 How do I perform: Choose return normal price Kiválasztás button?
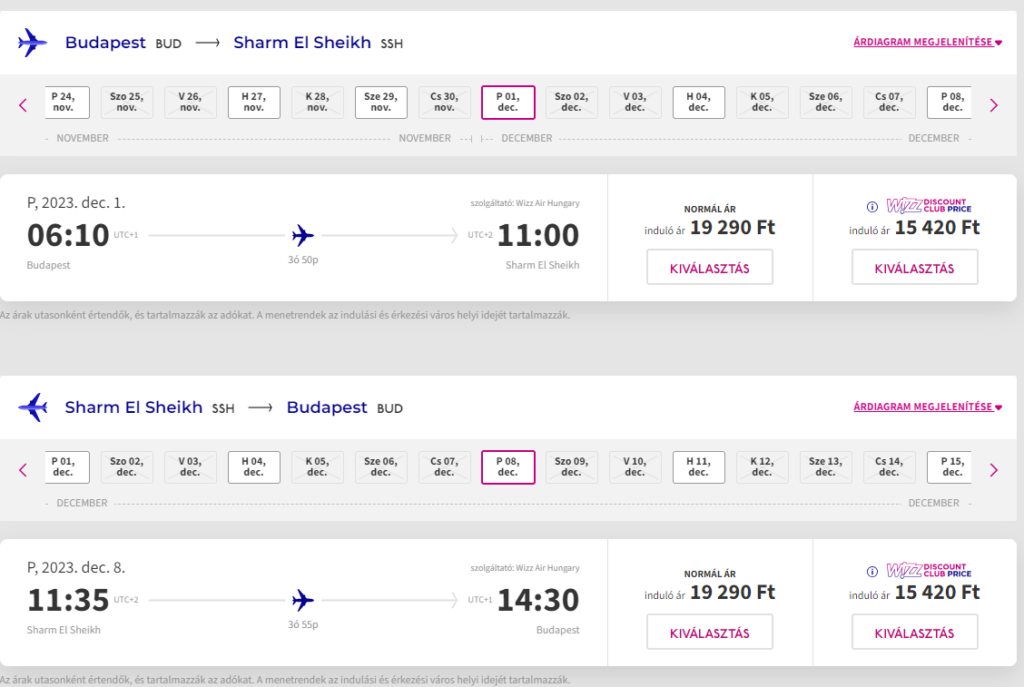tap(710, 631)
